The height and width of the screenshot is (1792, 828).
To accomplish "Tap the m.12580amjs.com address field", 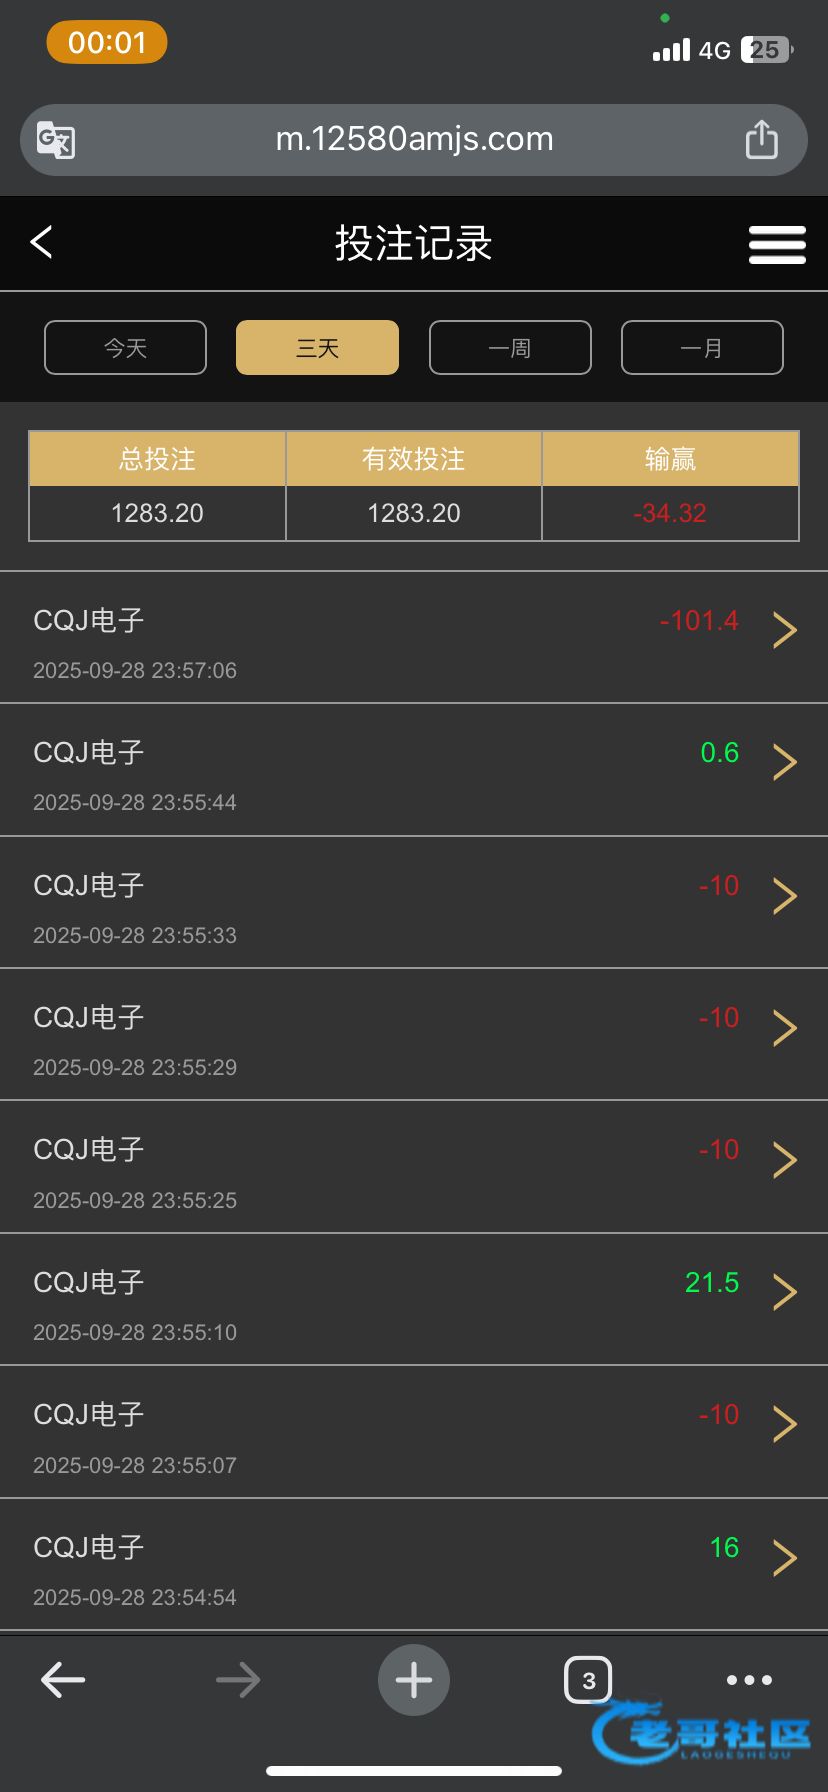I will pos(414,140).
